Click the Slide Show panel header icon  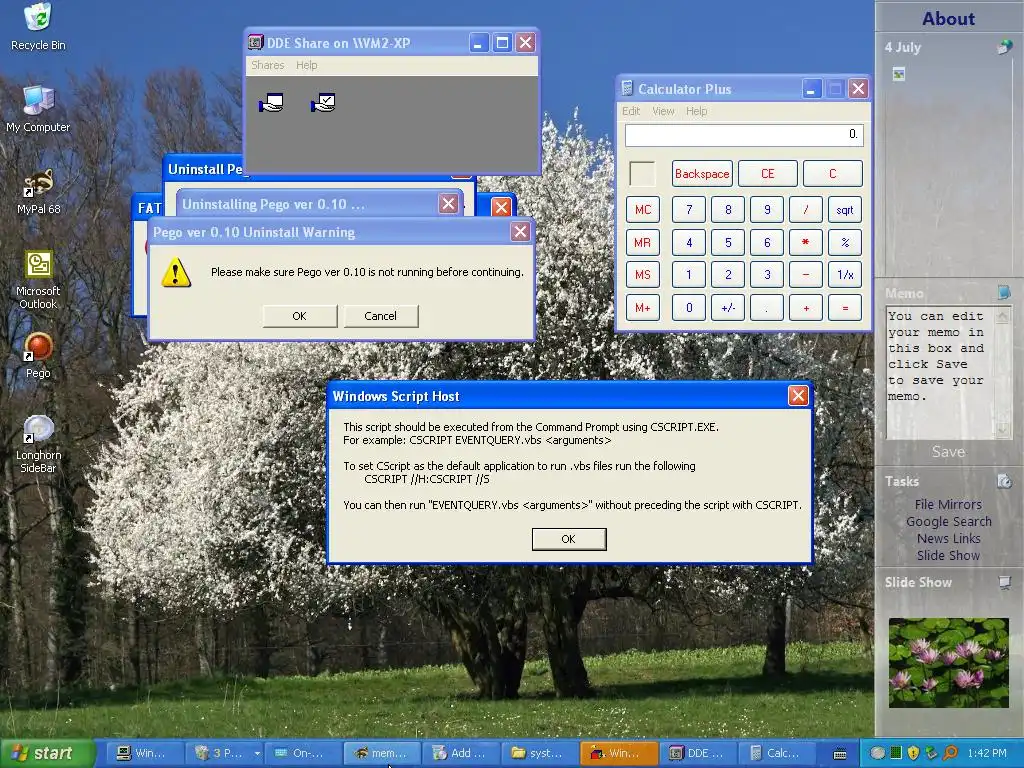coord(1004,582)
